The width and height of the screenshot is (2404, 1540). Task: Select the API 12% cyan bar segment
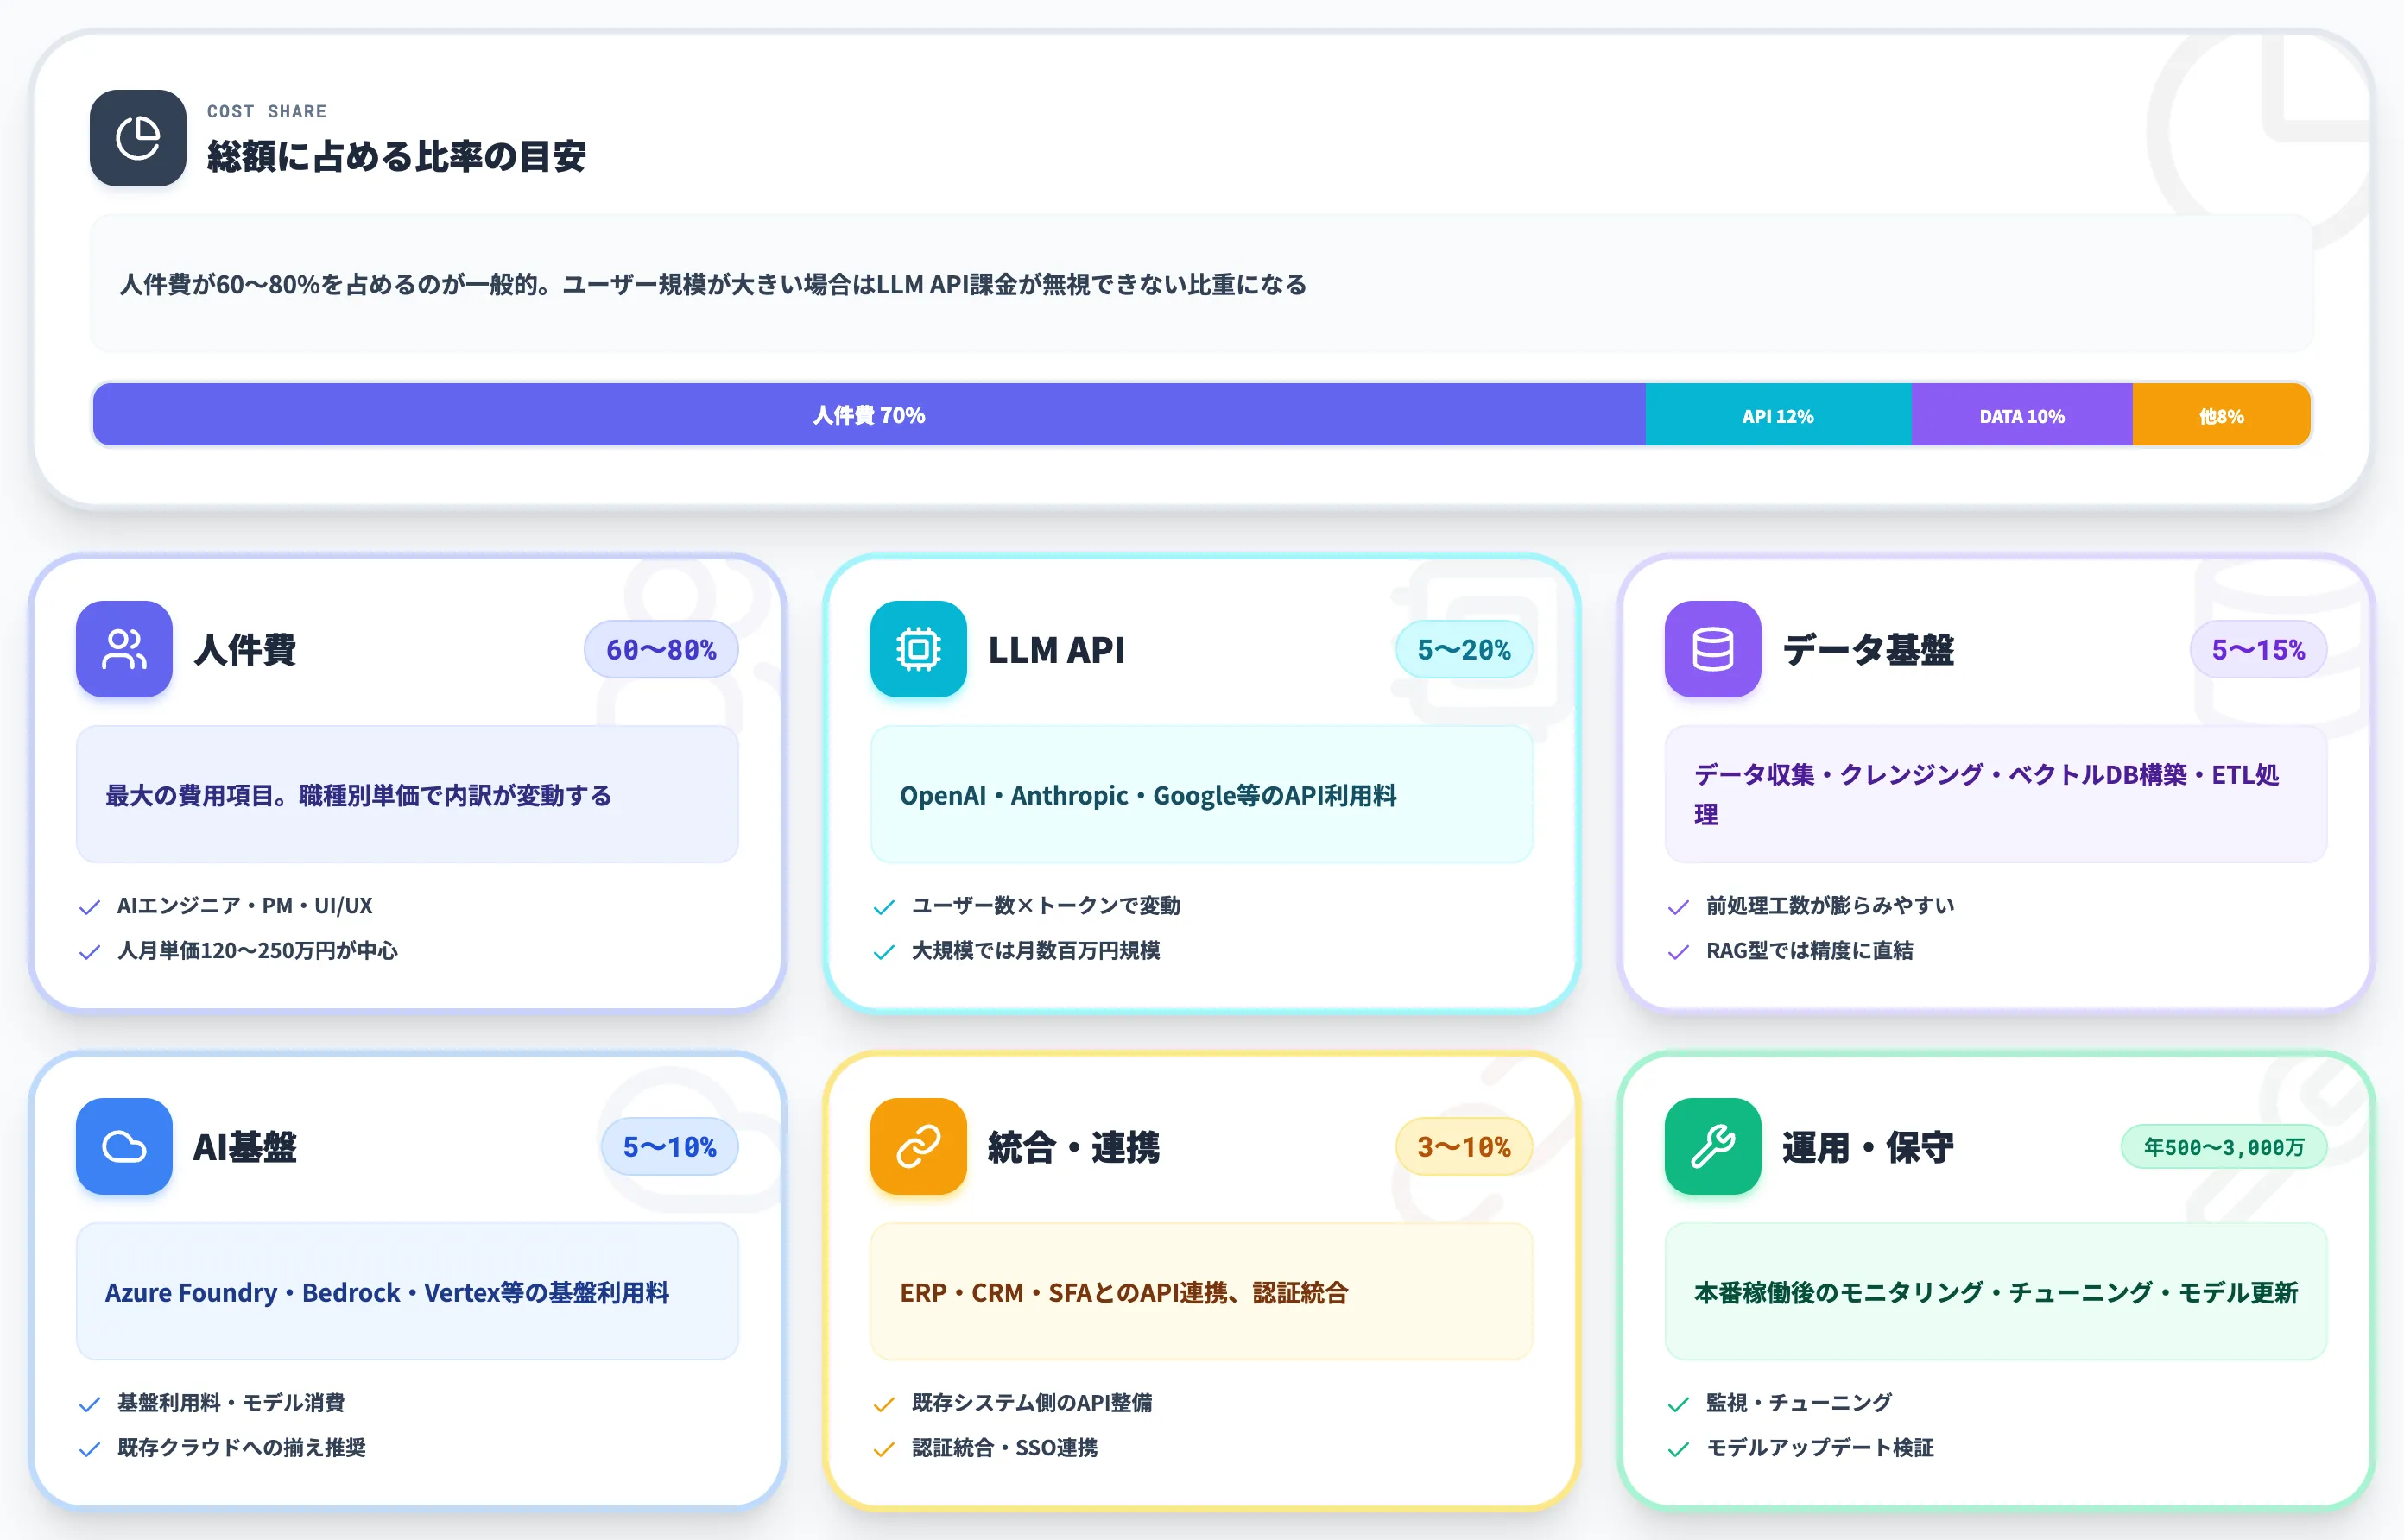tap(1778, 415)
